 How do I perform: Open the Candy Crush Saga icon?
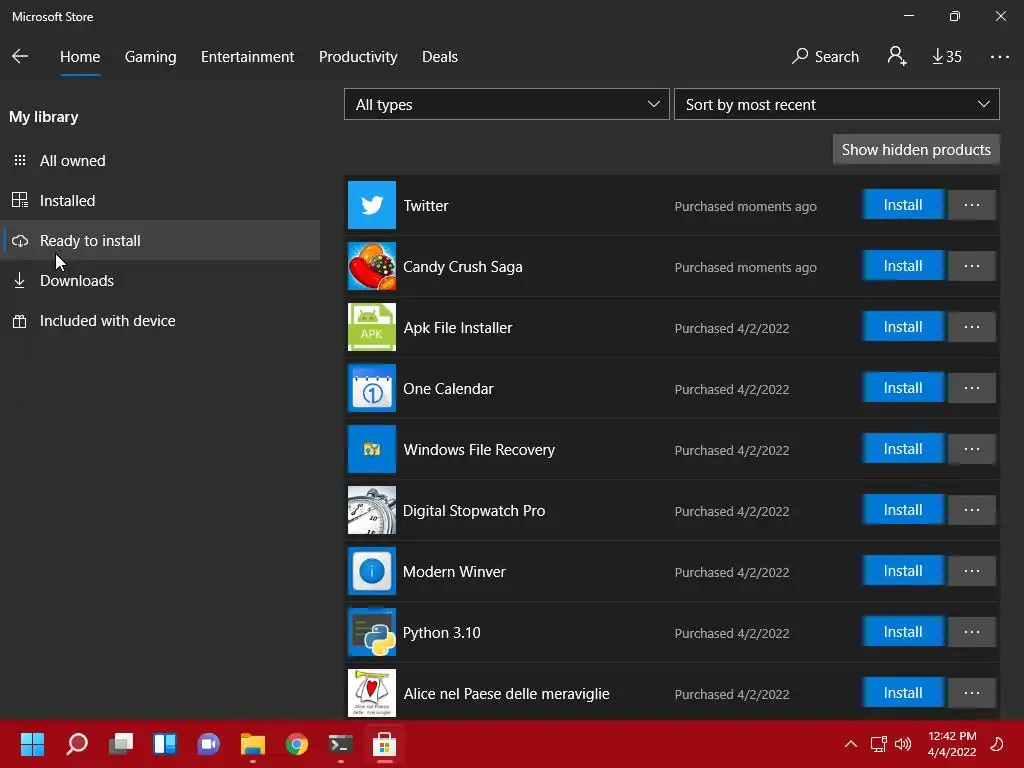click(372, 266)
